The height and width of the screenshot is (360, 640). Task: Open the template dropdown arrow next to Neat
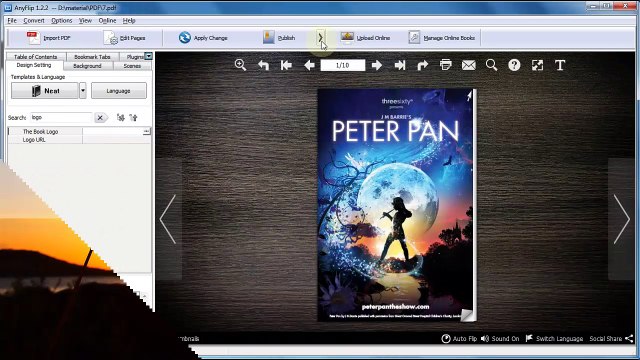click(83, 91)
